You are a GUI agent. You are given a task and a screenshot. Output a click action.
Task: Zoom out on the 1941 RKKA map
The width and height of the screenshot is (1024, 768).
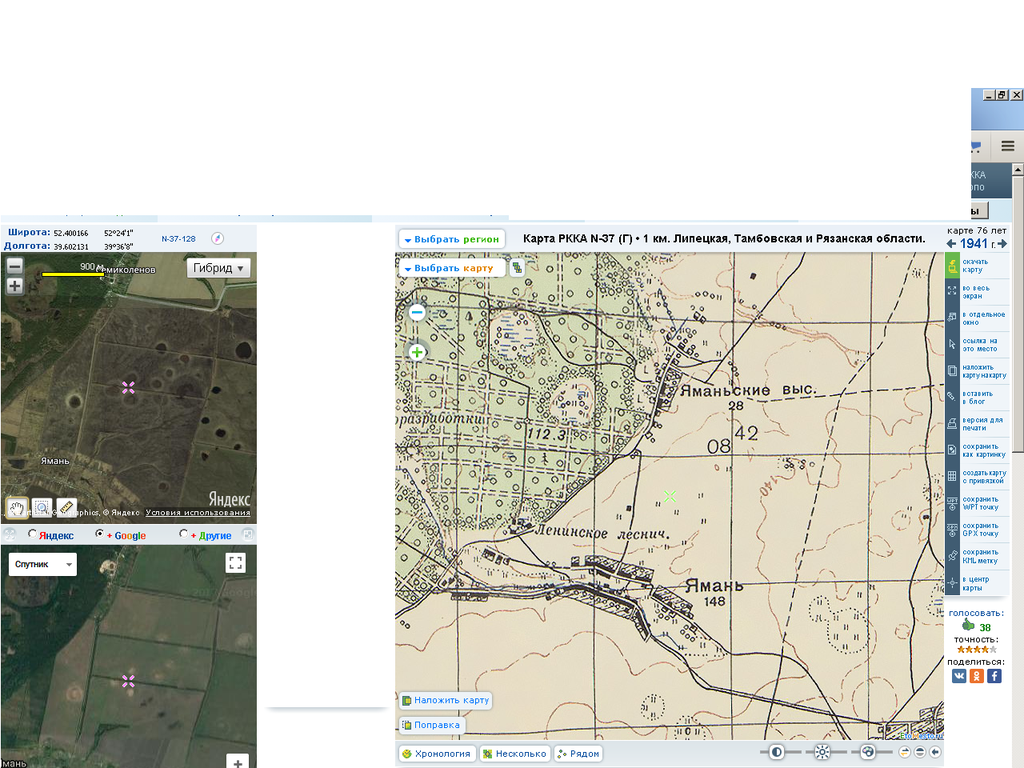pyautogui.click(x=417, y=313)
